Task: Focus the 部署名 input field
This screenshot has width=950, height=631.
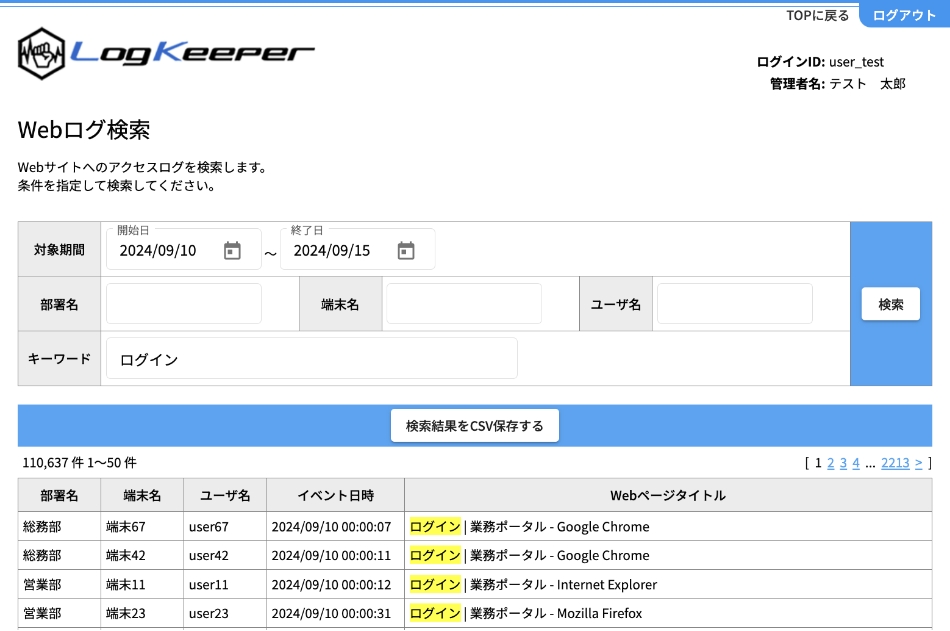Action: coord(184,304)
